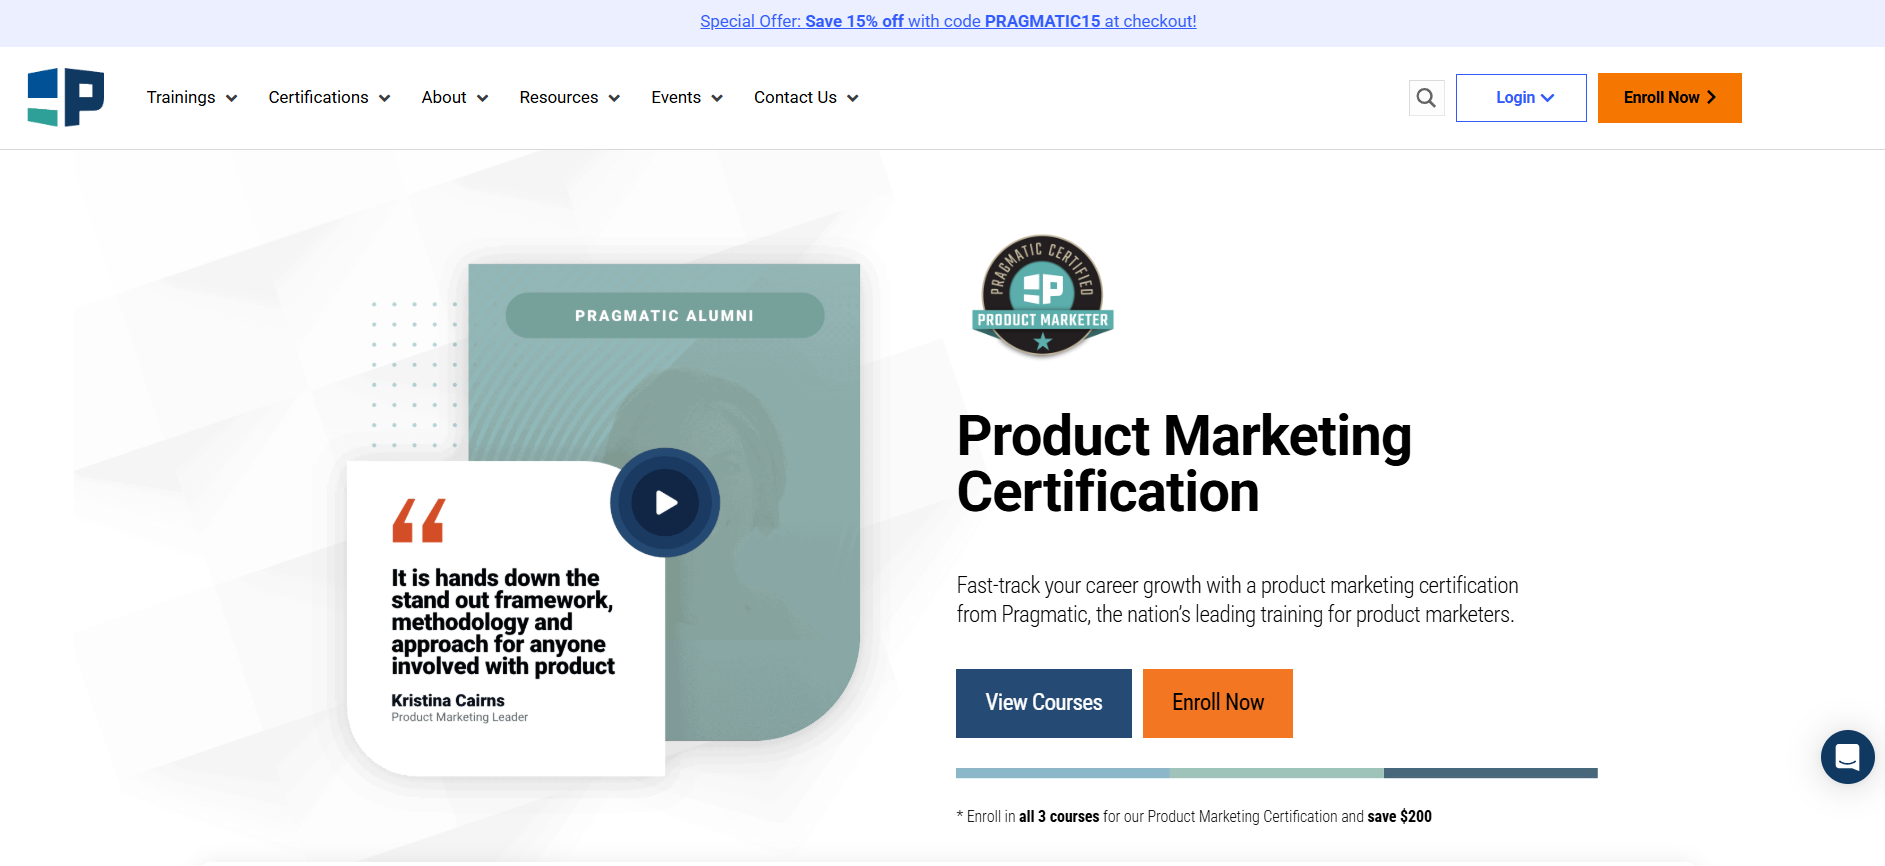
Task: Open the About menu
Action: (455, 97)
